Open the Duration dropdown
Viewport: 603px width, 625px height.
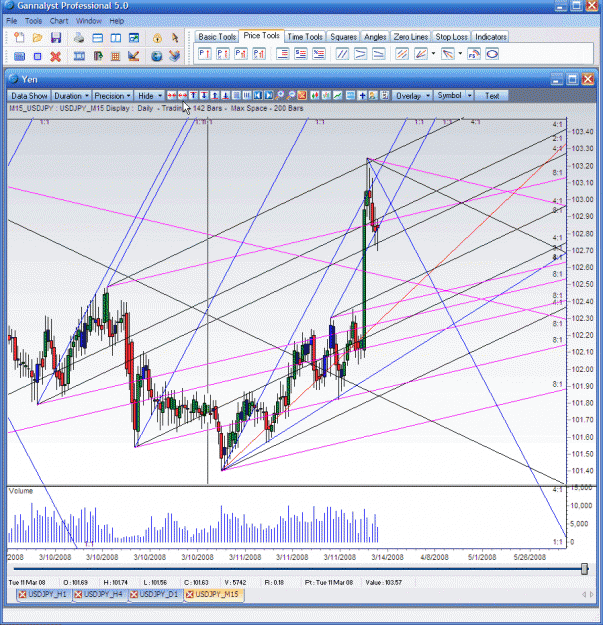(x=71, y=96)
